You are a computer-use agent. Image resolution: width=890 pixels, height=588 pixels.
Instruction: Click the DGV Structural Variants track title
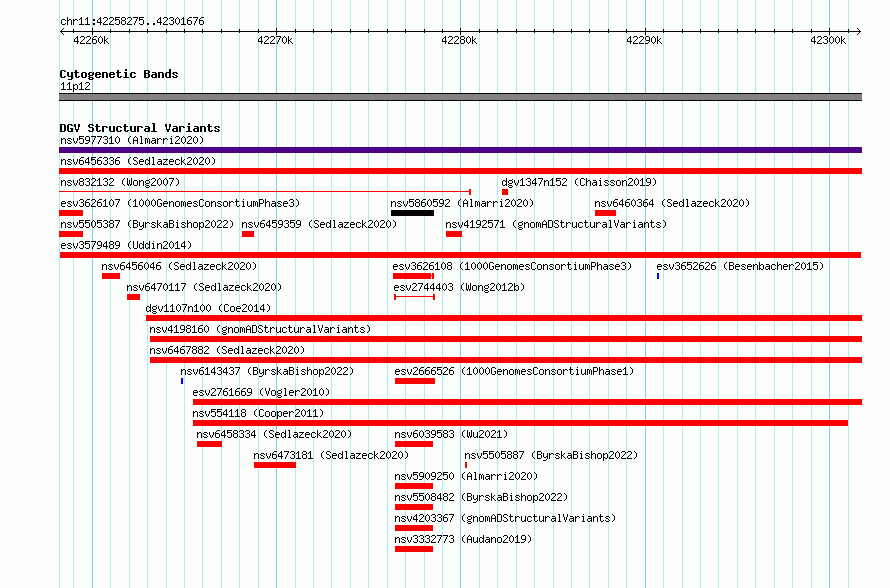[x=140, y=128]
